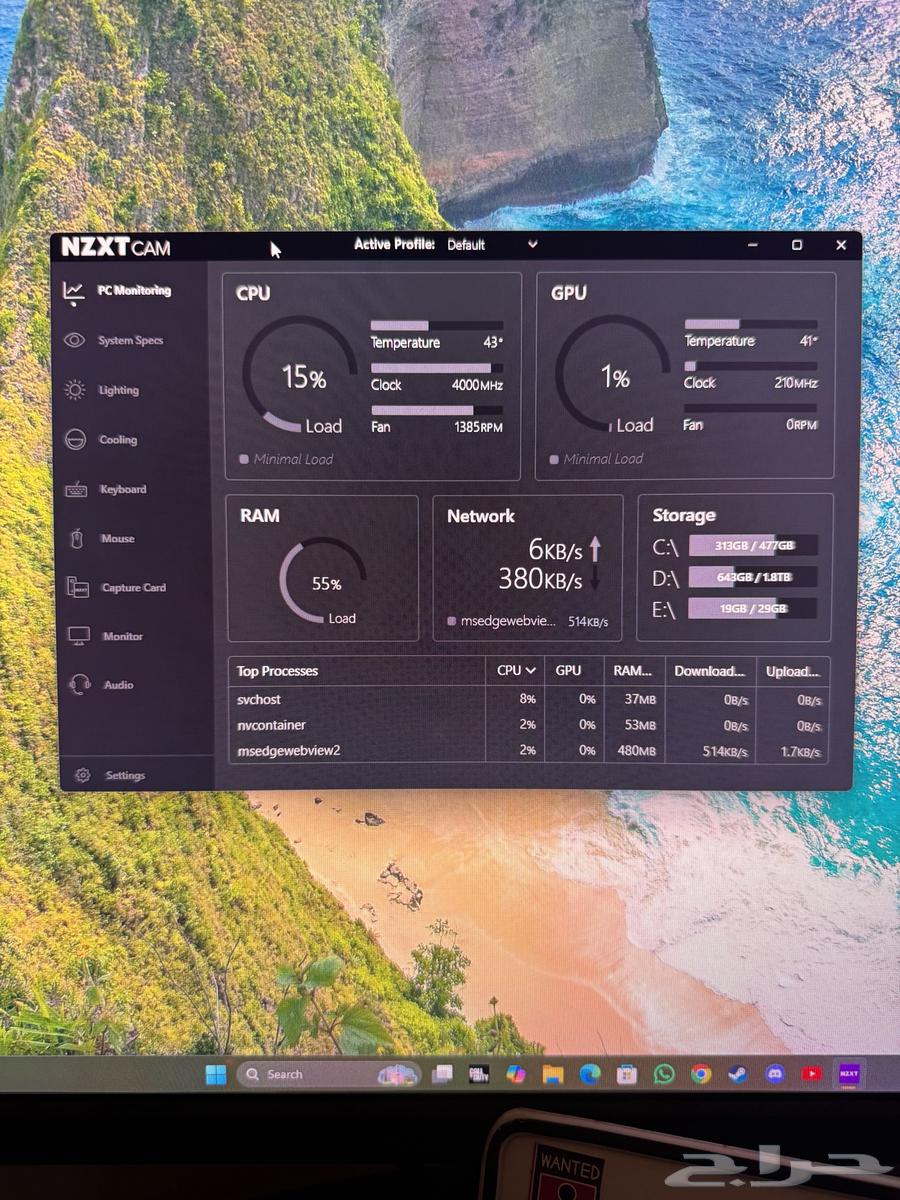
Task: Open Google Chrome from the taskbar
Action: 701,1074
